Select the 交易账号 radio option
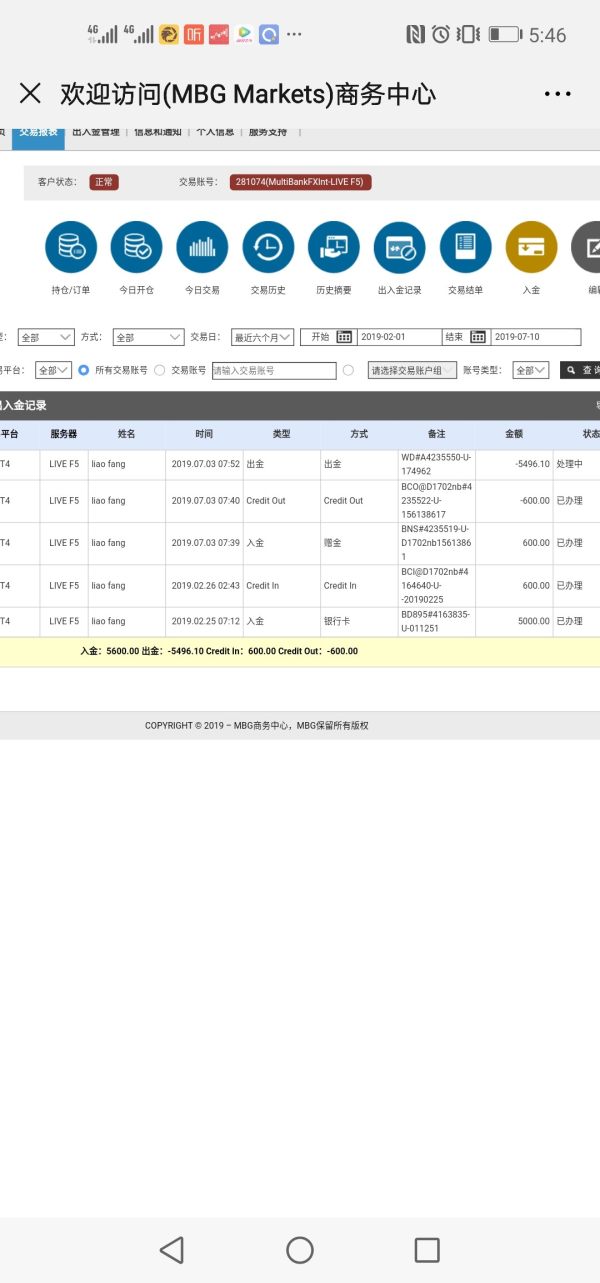This screenshot has height=1283, width=600. coord(160,370)
